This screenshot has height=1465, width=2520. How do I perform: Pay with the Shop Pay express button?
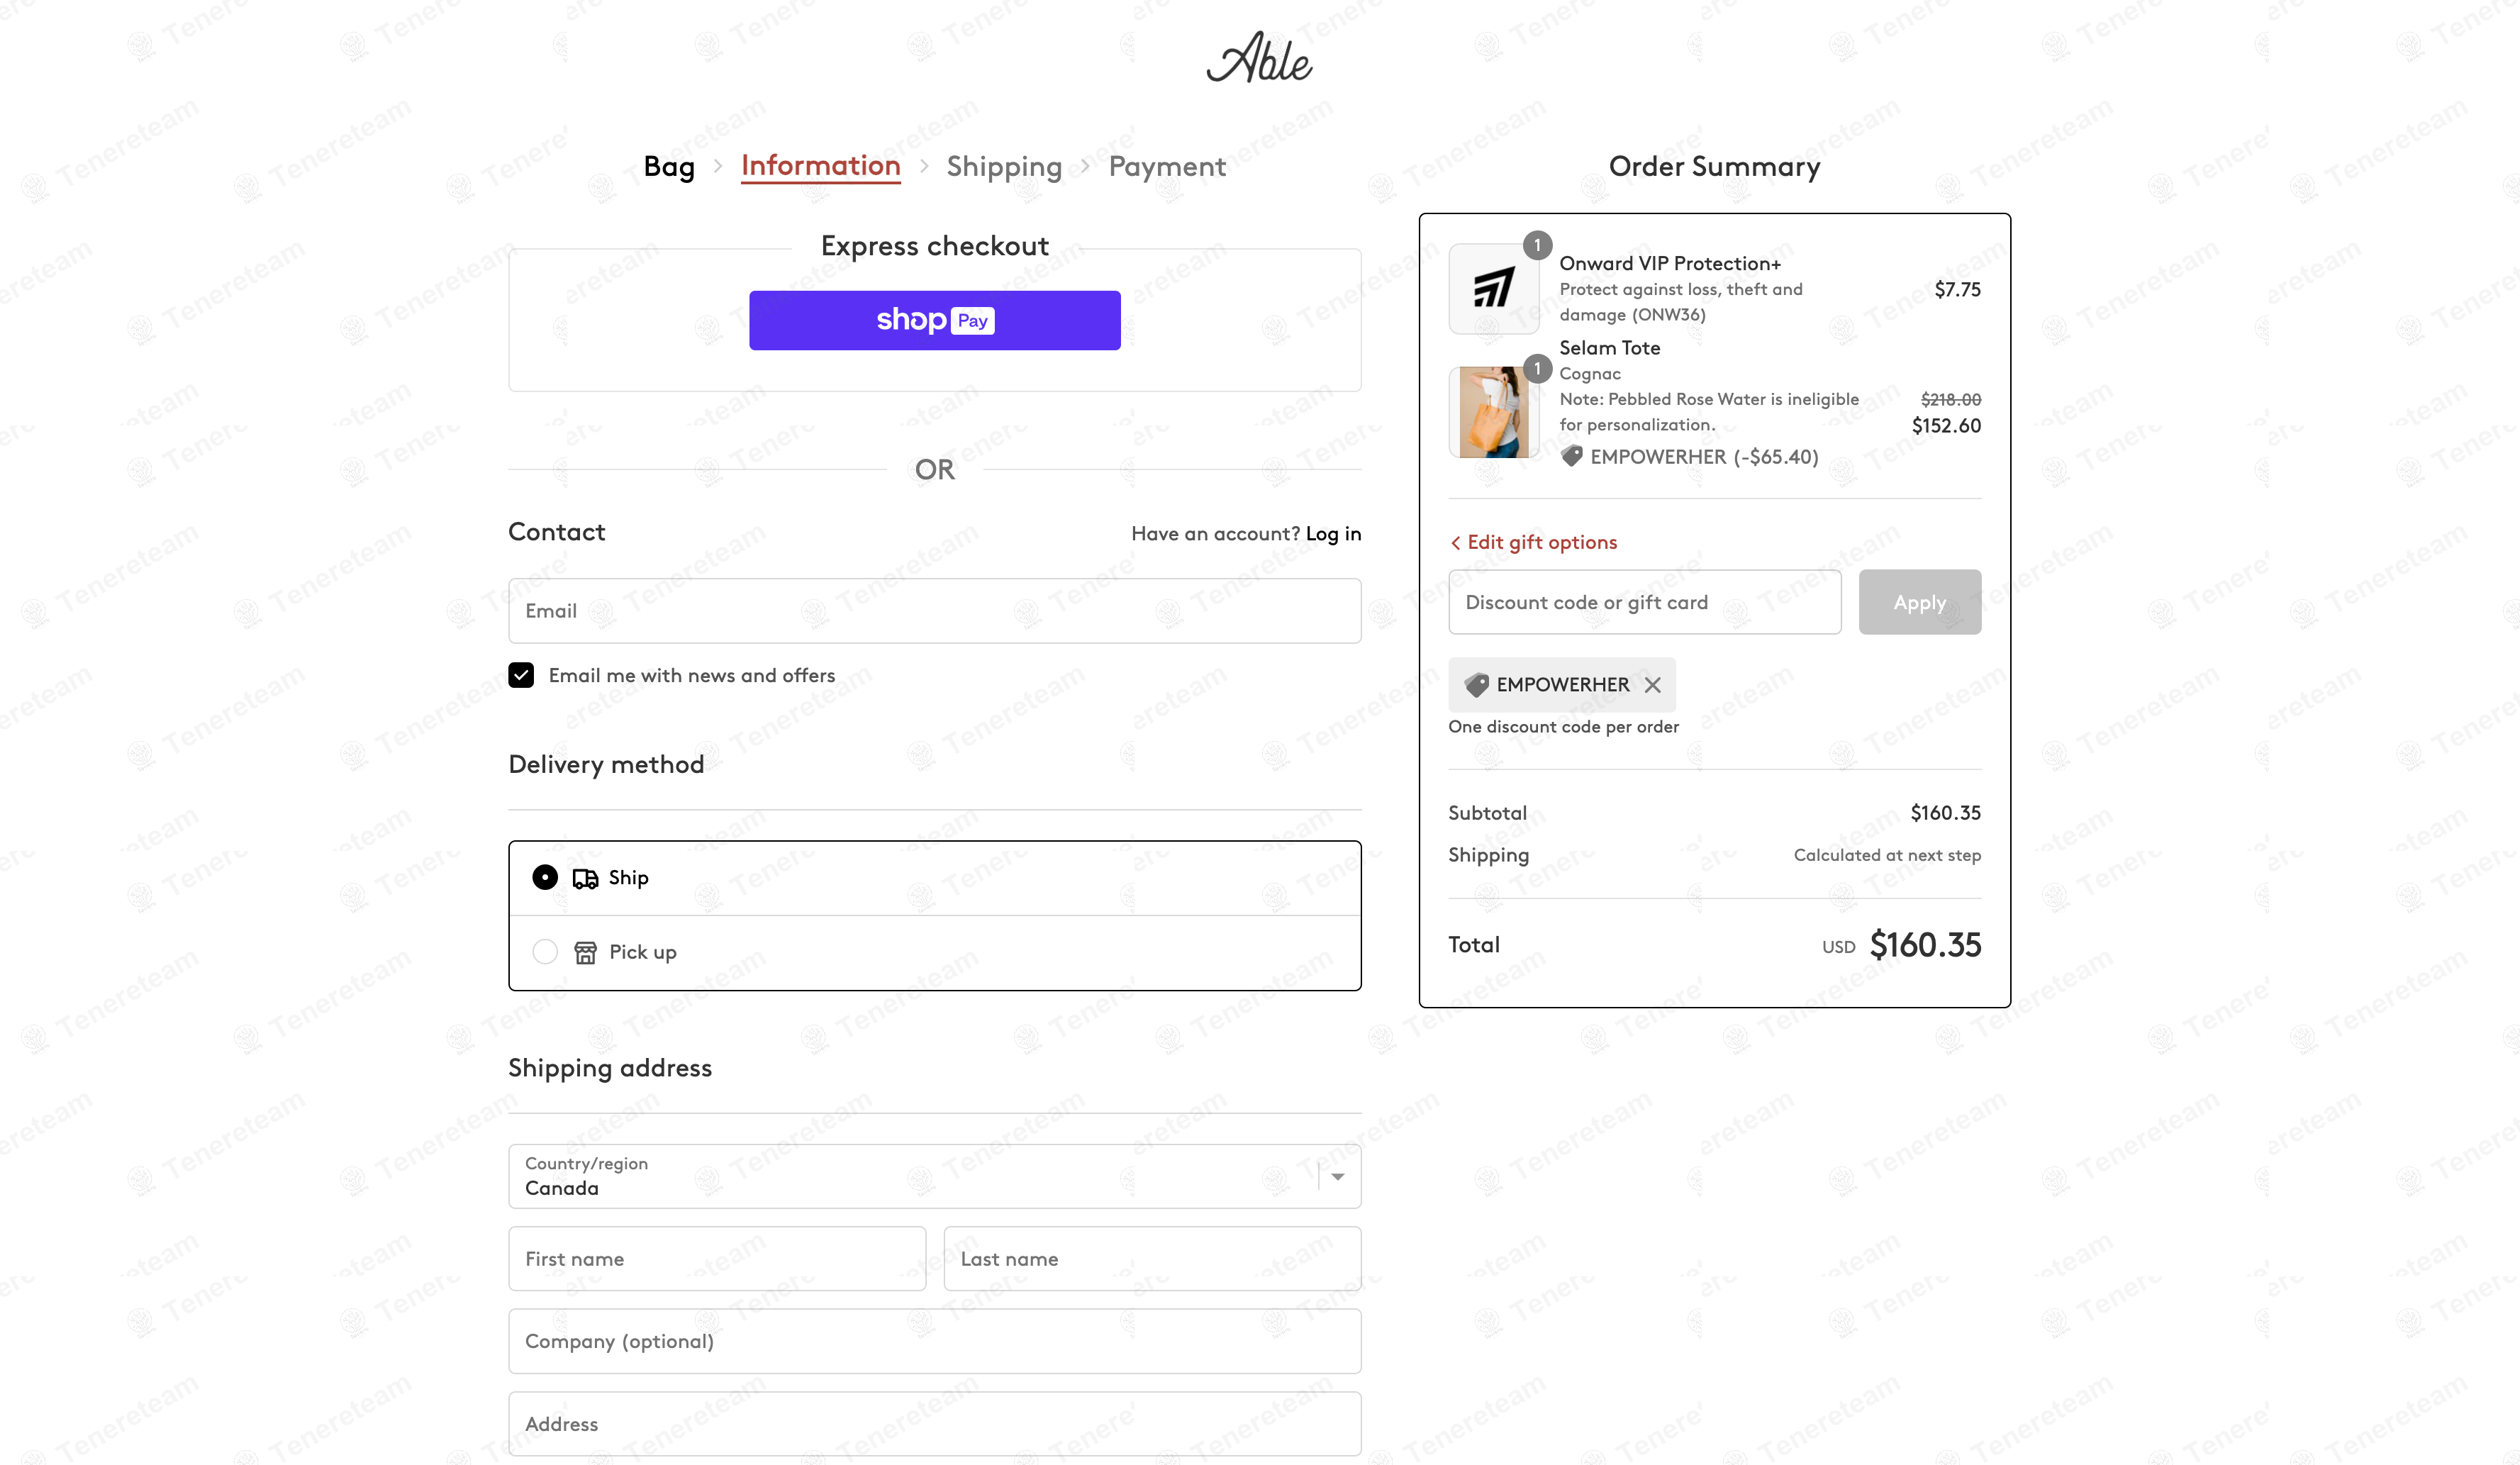click(934, 320)
